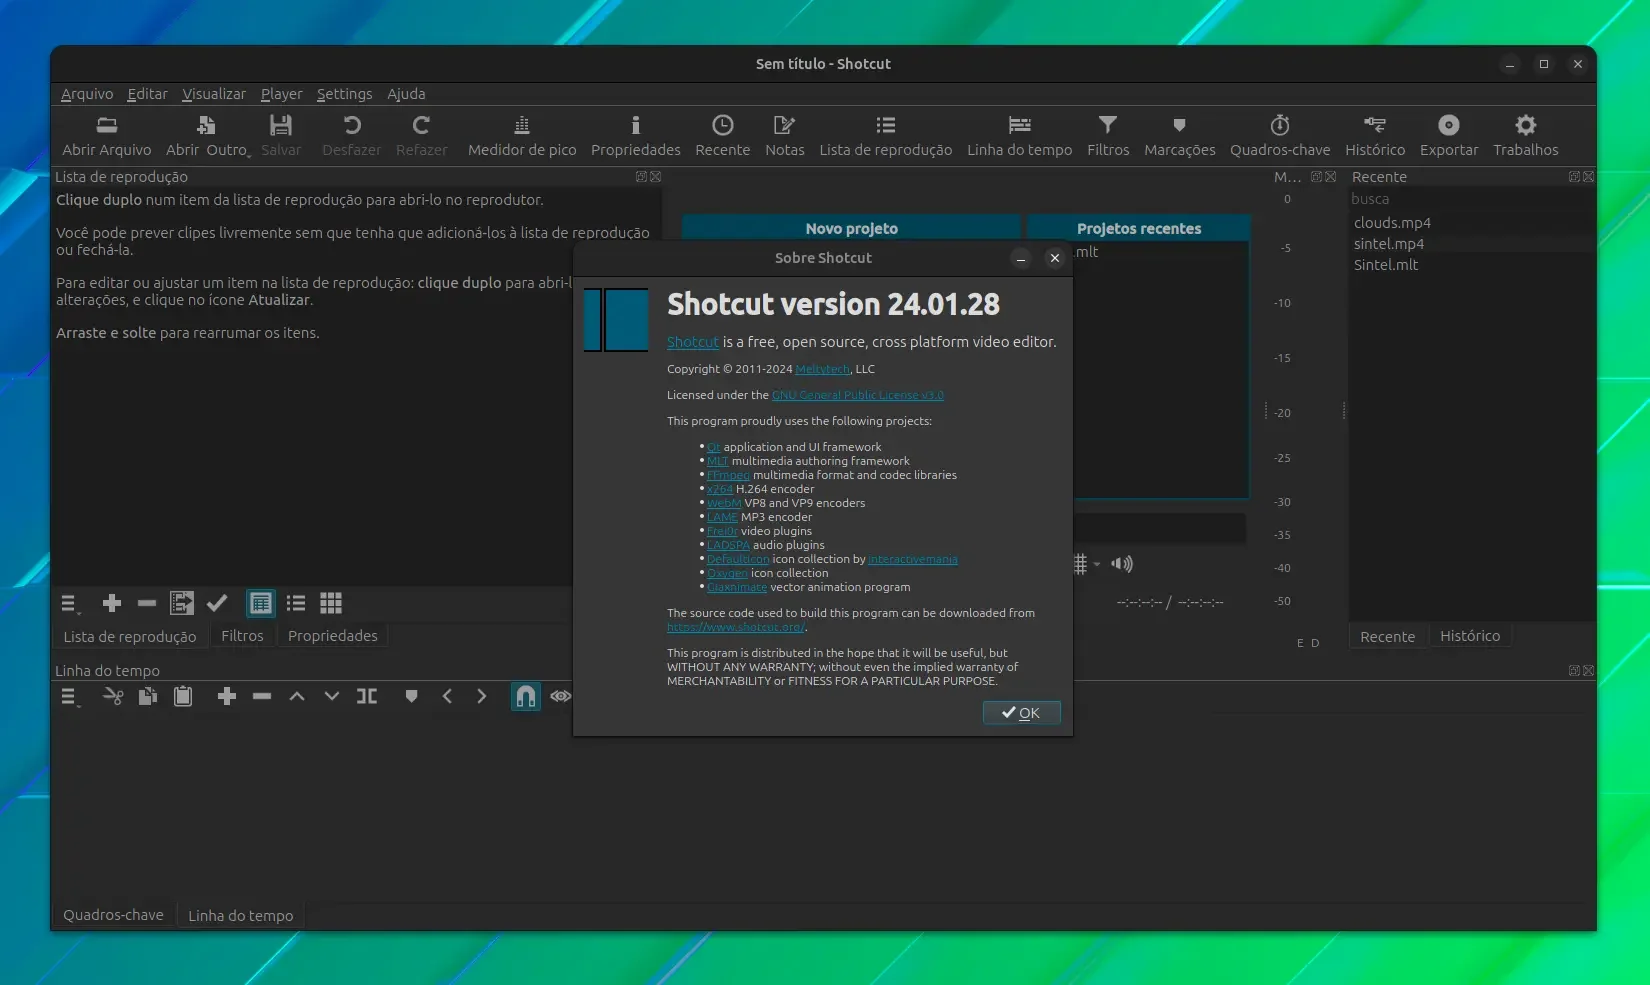The height and width of the screenshot is (985, 1650).
Task: Click the busca search field in Recente
Action: click(x=1471, y=199)
